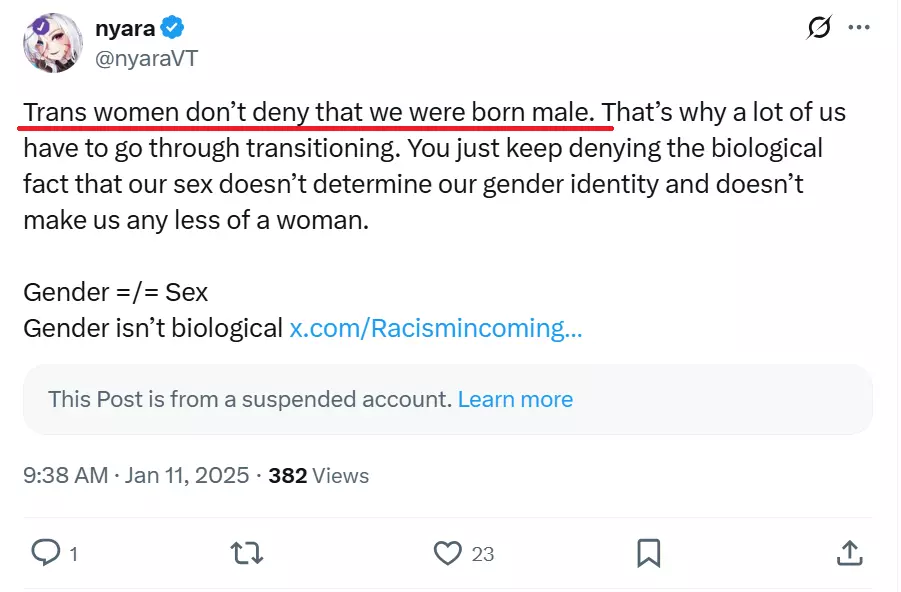Open the repost options
Viewport: 901px width, 592px height.
tap(245, 552)
